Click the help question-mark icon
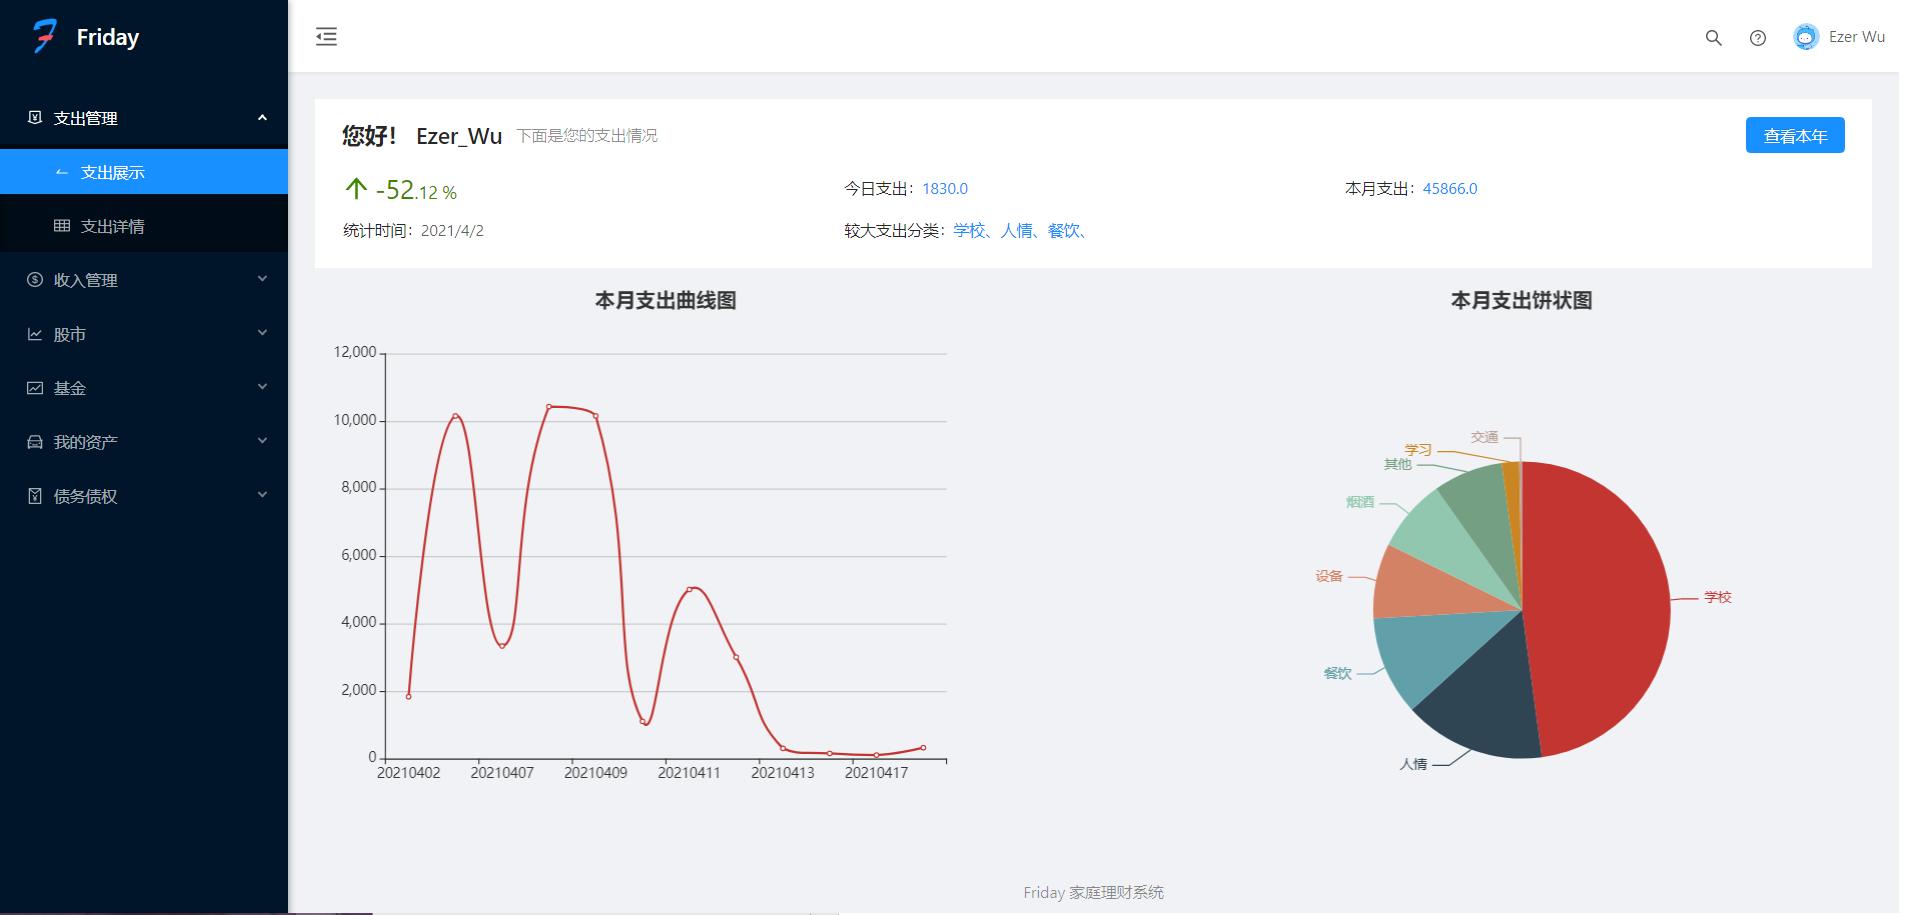Viewport: 1920px width, 915px height. click(1758, 38)
